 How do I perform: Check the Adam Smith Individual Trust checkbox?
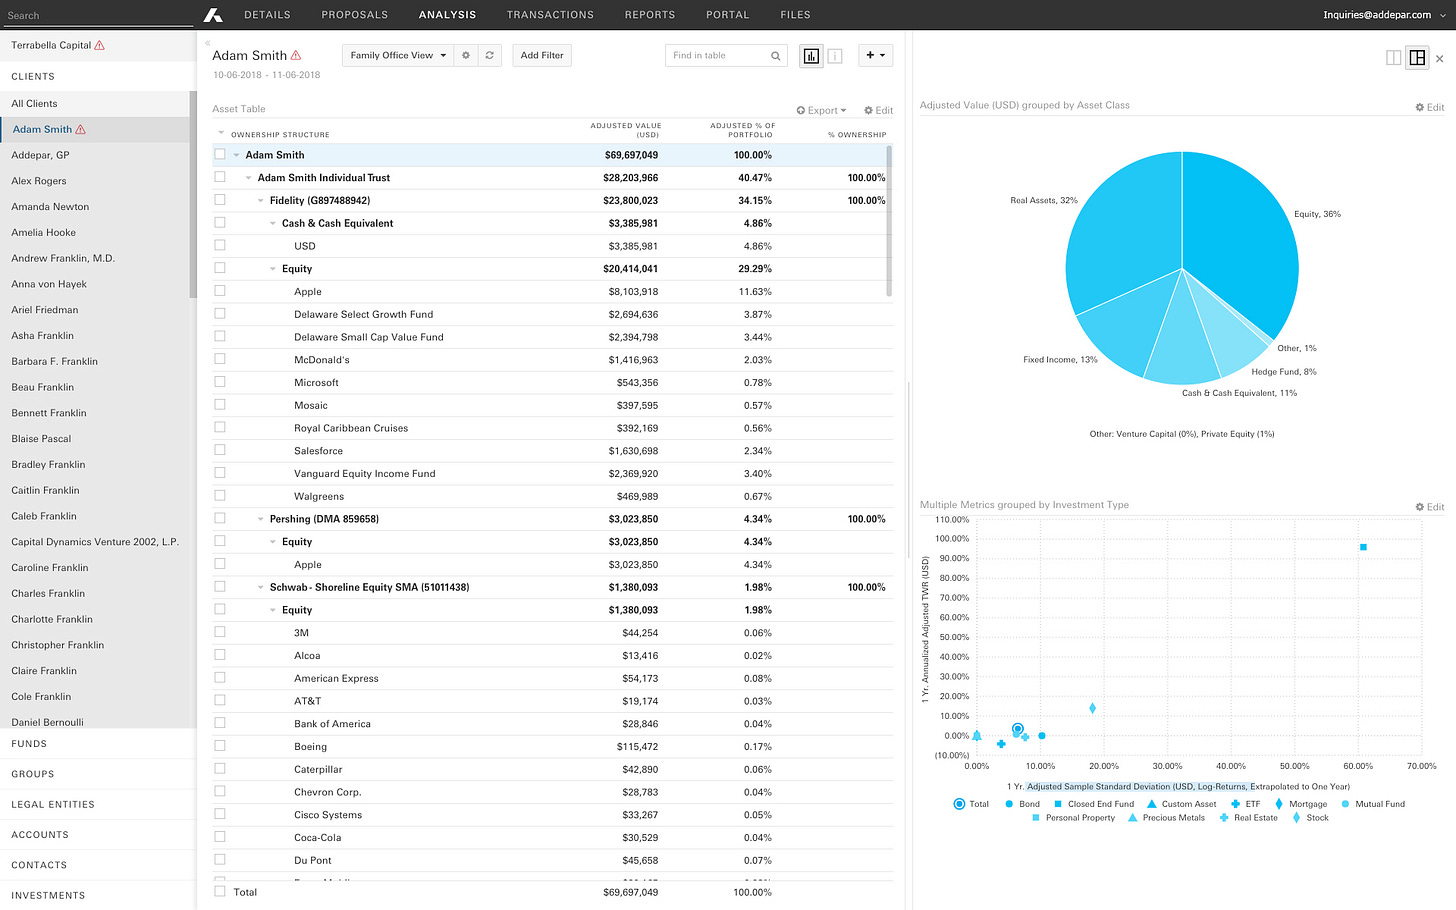tap(220, 177)
